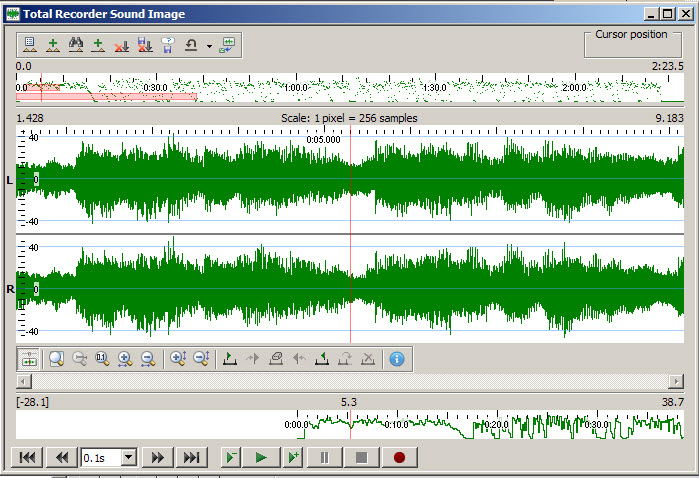This screenshot has width=699, height=478.
Task: Click the horizontal scrollbar track
Action: (x=350, y=381)
